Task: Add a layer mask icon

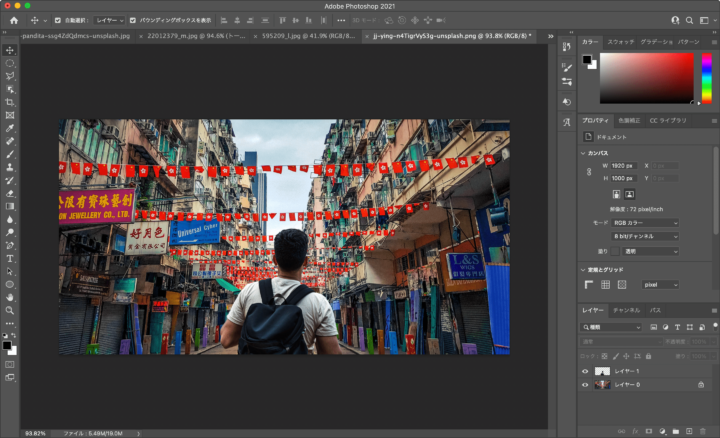Action: (x=648, y=431)
